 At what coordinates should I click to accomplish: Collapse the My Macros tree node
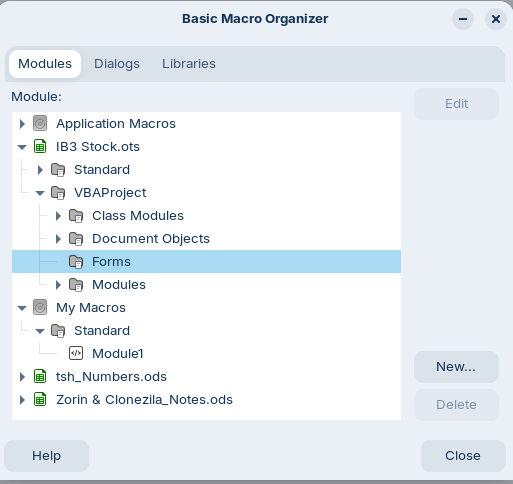pos(22,308)
